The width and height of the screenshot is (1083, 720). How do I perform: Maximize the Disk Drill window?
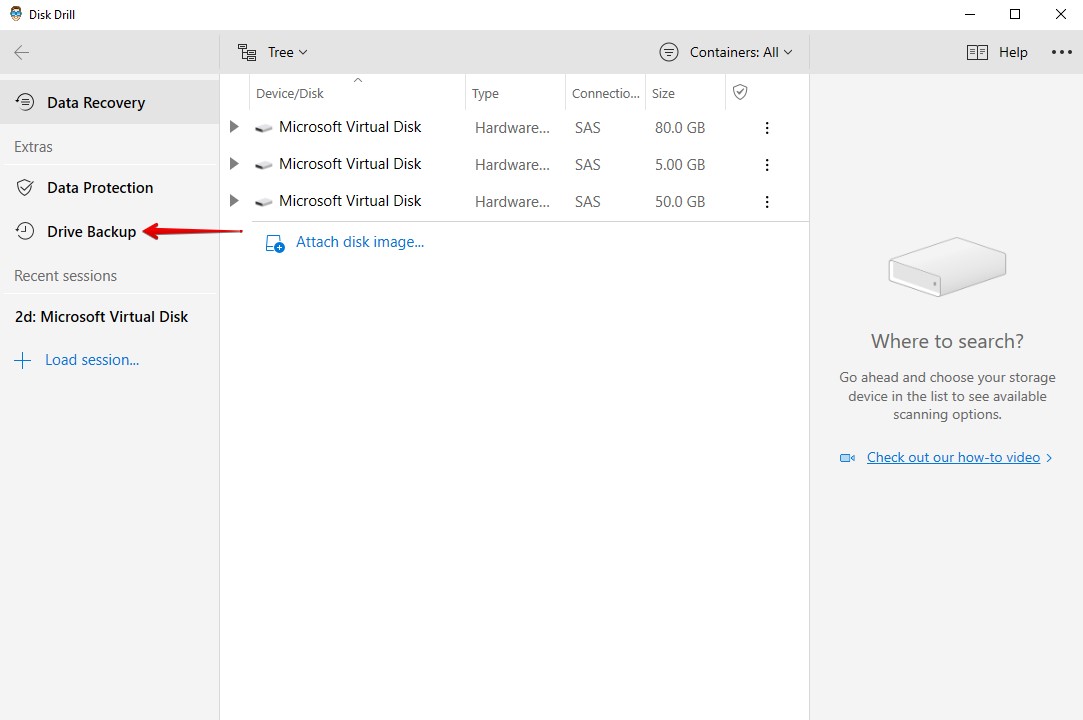pos(1015,14)
